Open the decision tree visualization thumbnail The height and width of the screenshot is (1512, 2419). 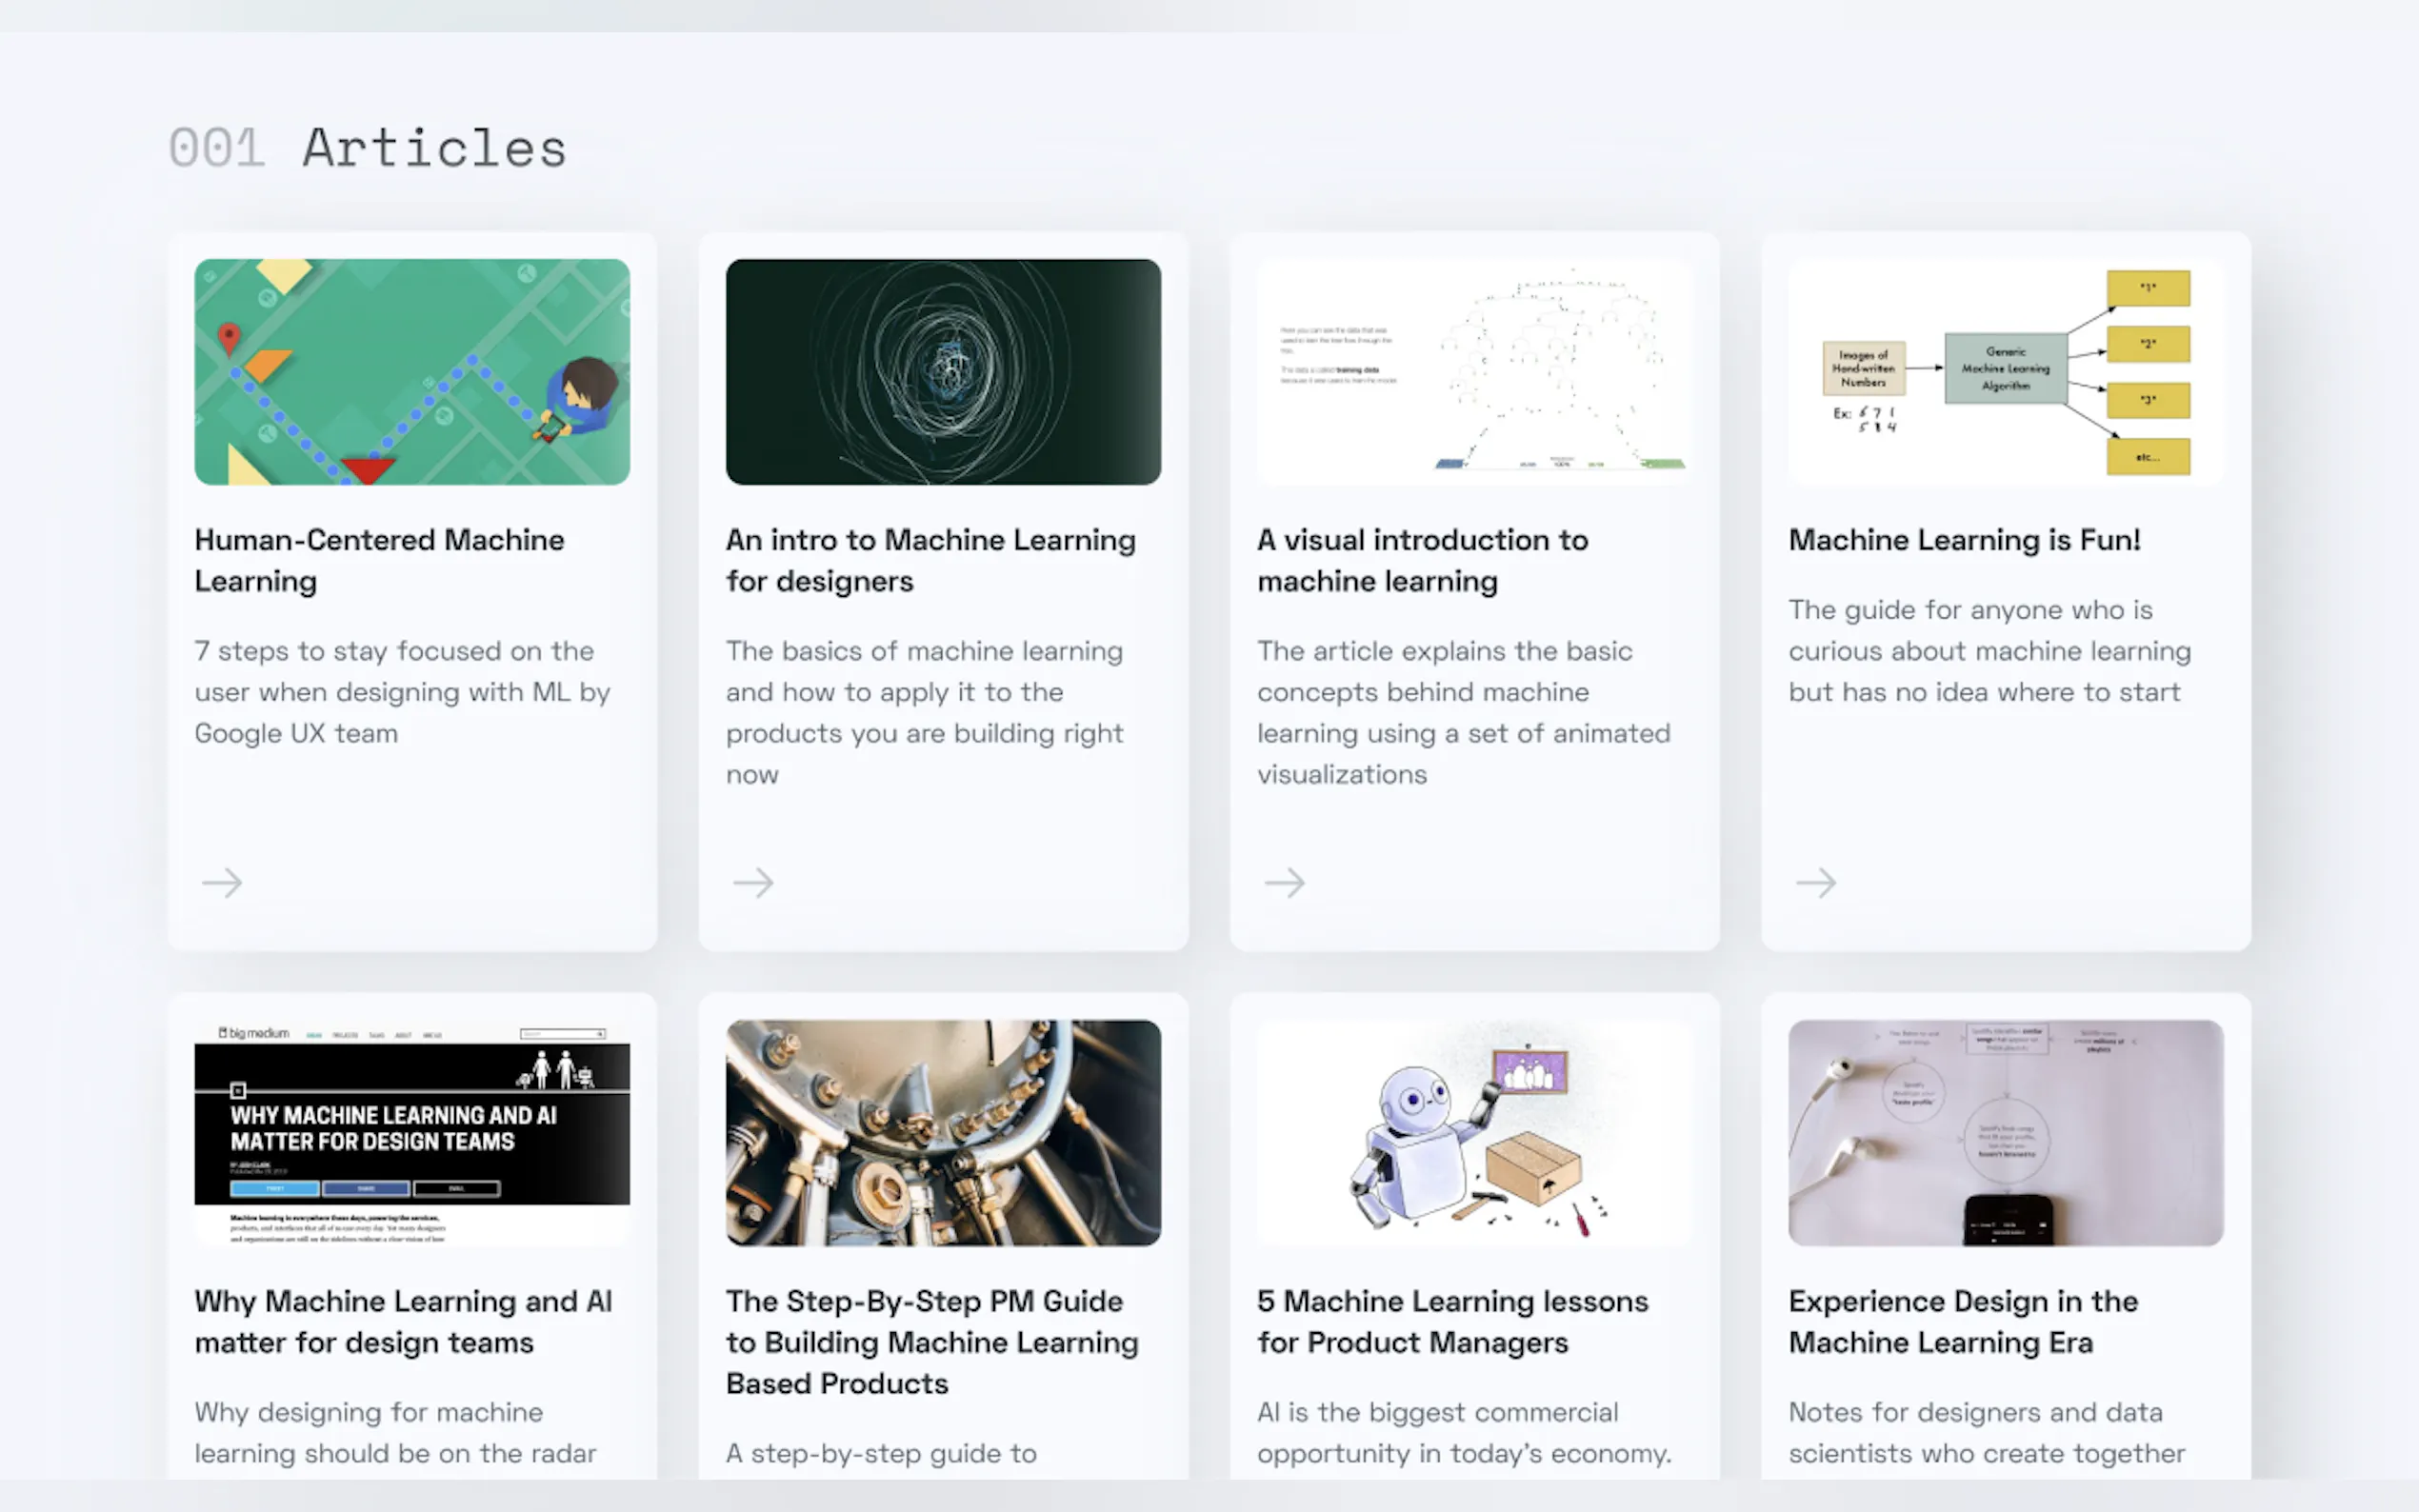(1474, 372)
